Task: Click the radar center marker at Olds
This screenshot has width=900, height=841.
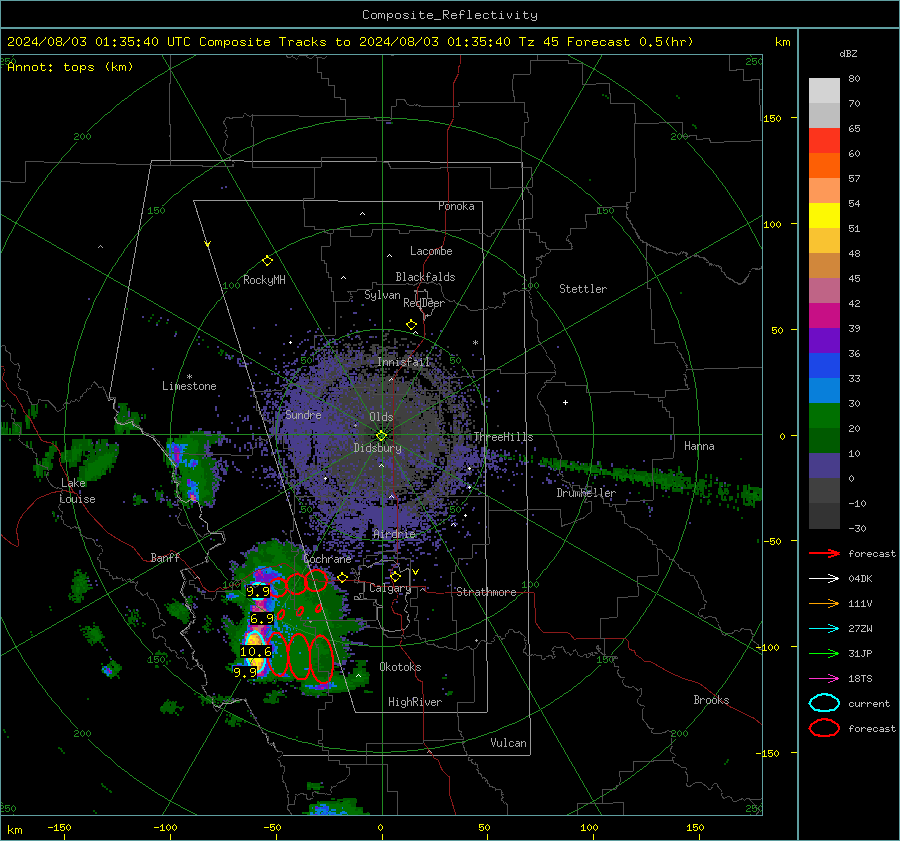Action: pos(381,436)
